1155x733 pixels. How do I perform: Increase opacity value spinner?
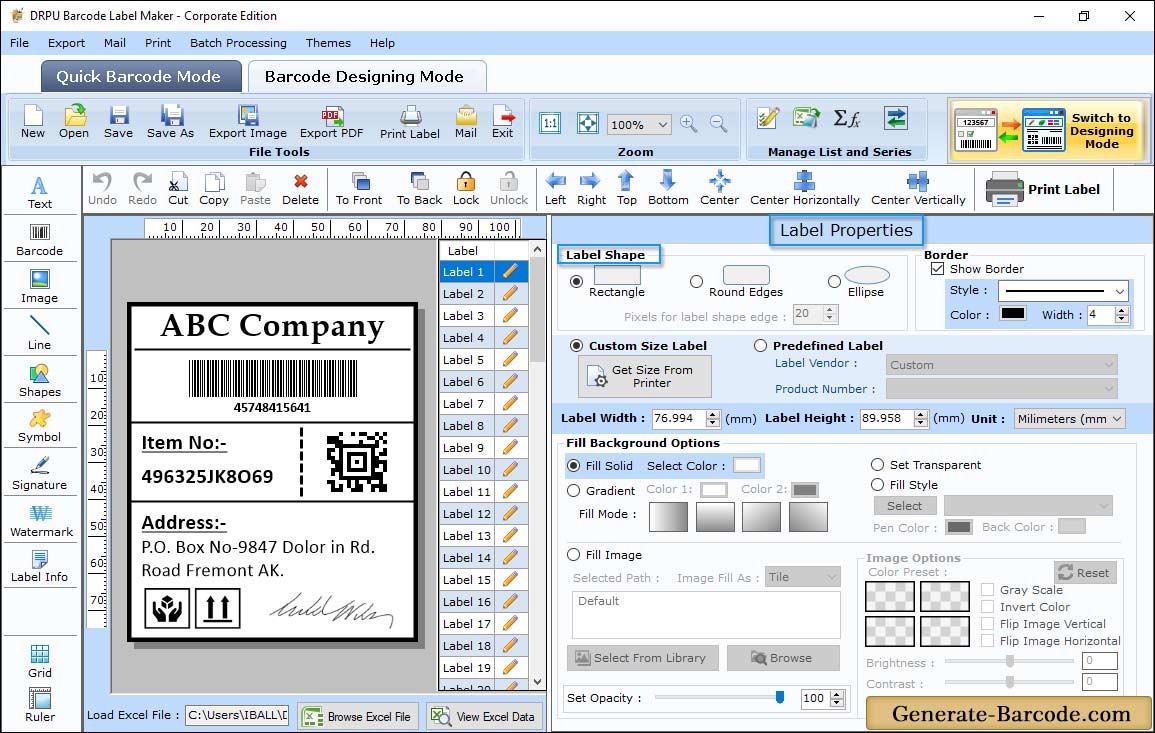837,694
